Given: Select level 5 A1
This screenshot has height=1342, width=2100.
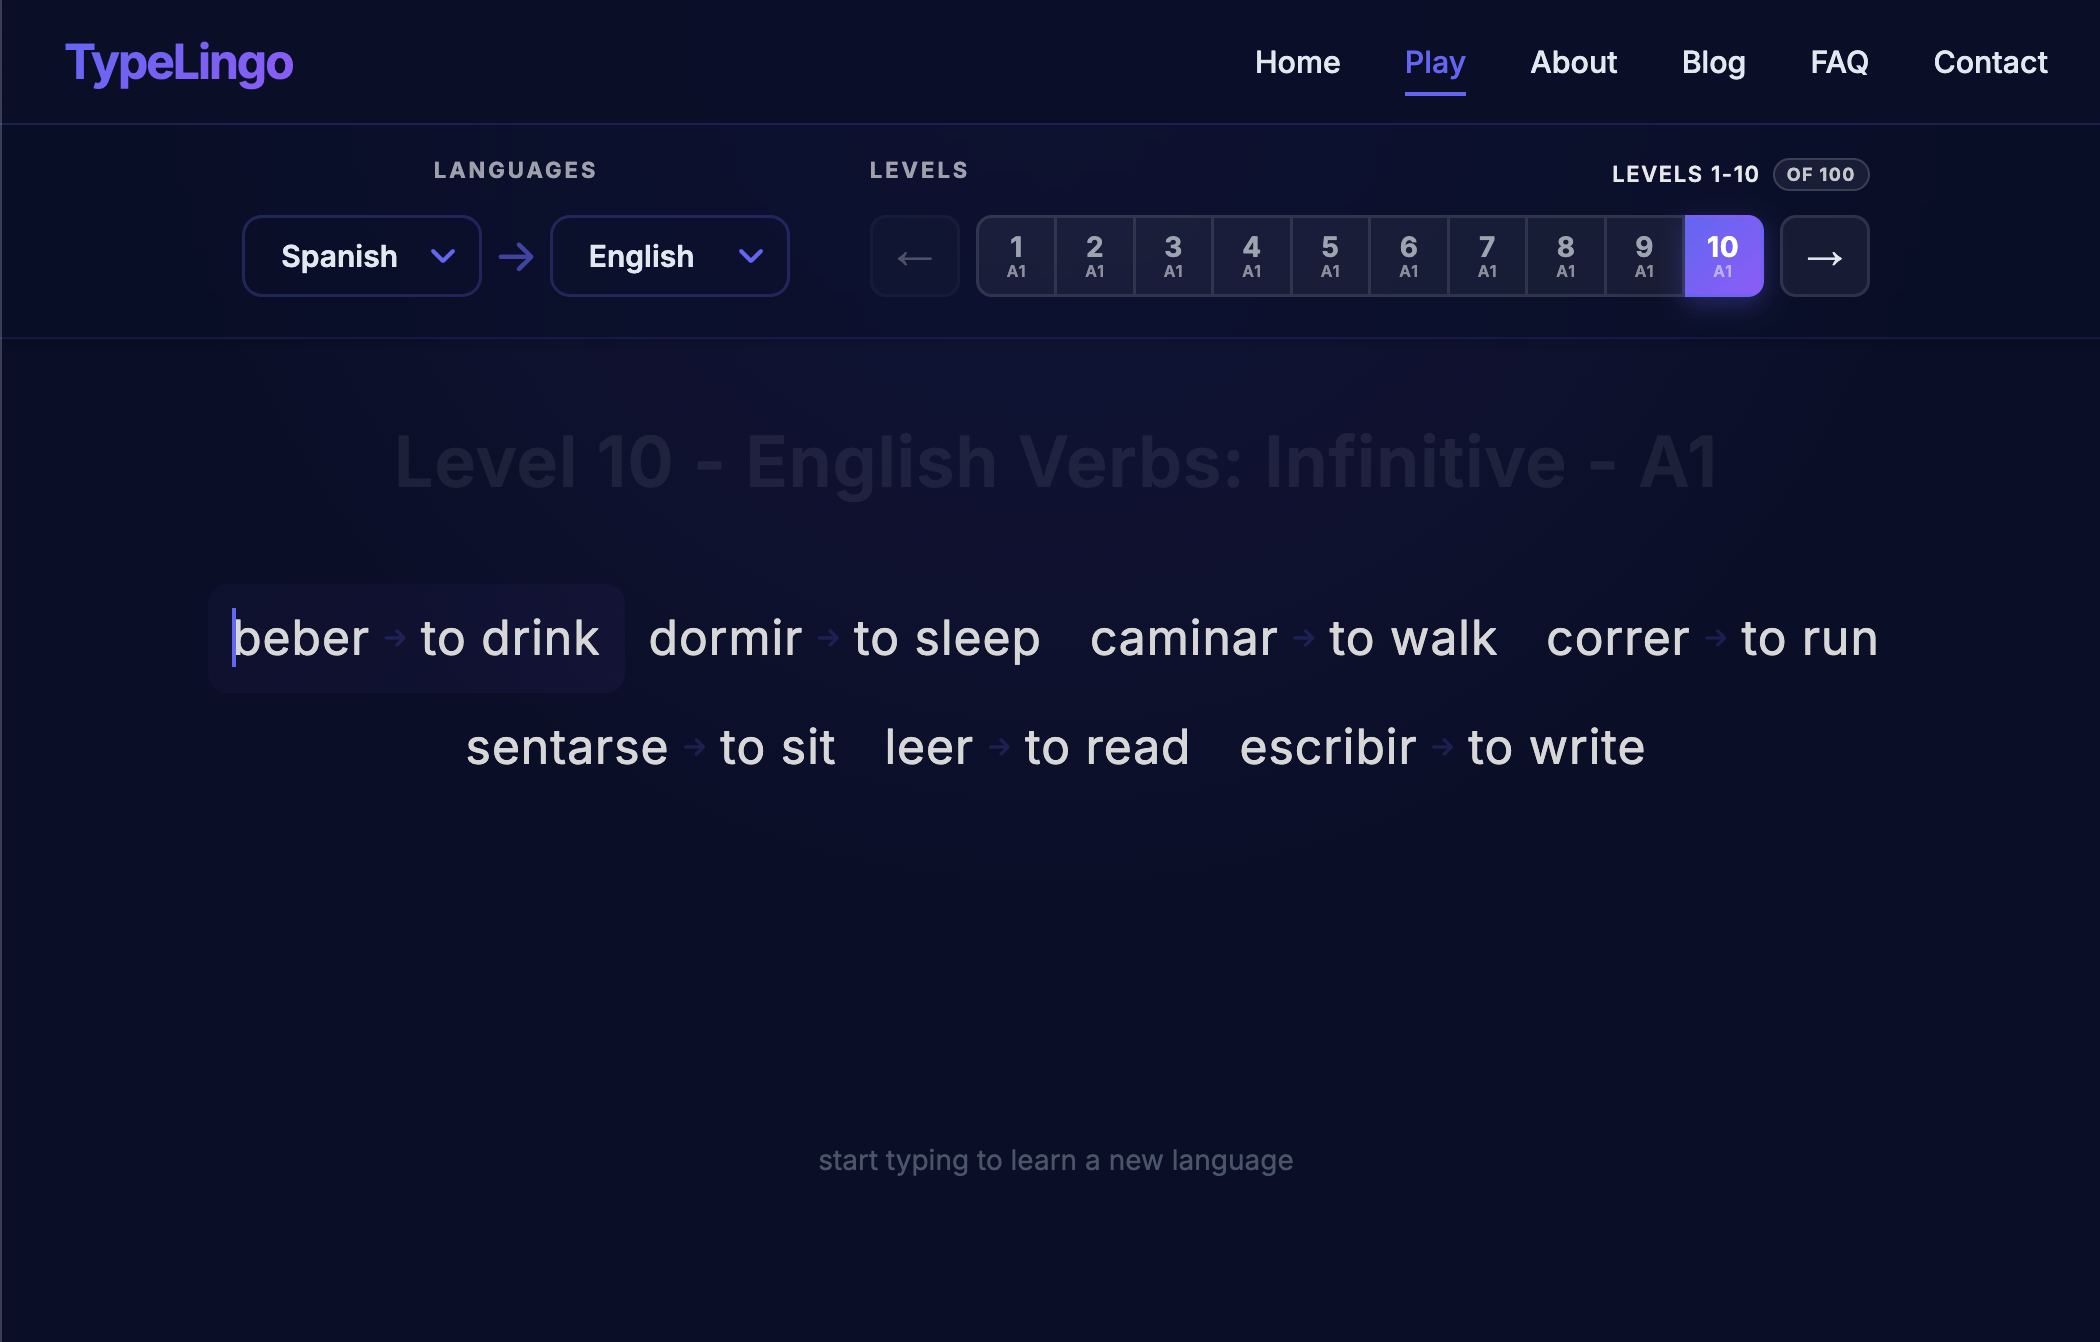Looking at the screenshot, I should [1330, 257].
